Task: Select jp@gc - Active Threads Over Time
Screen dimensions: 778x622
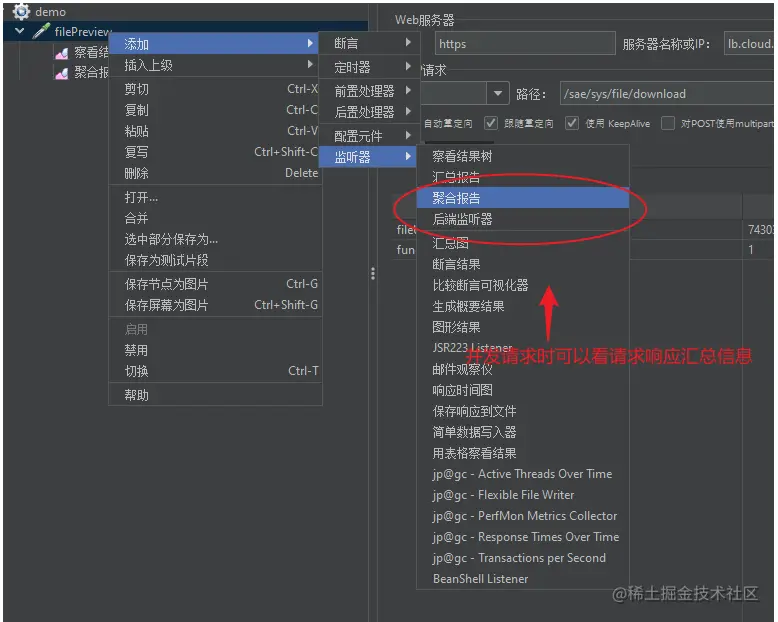Action: [x=523, y=474]
